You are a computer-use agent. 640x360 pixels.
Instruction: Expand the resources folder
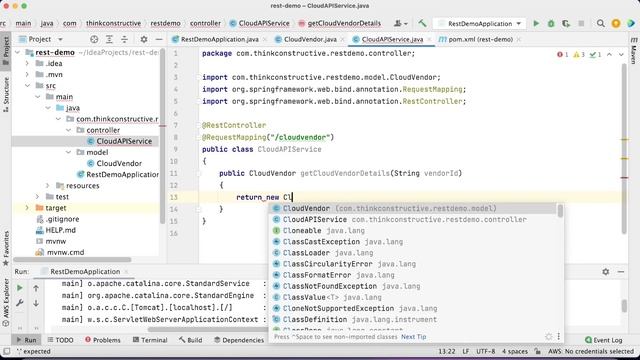48,186
